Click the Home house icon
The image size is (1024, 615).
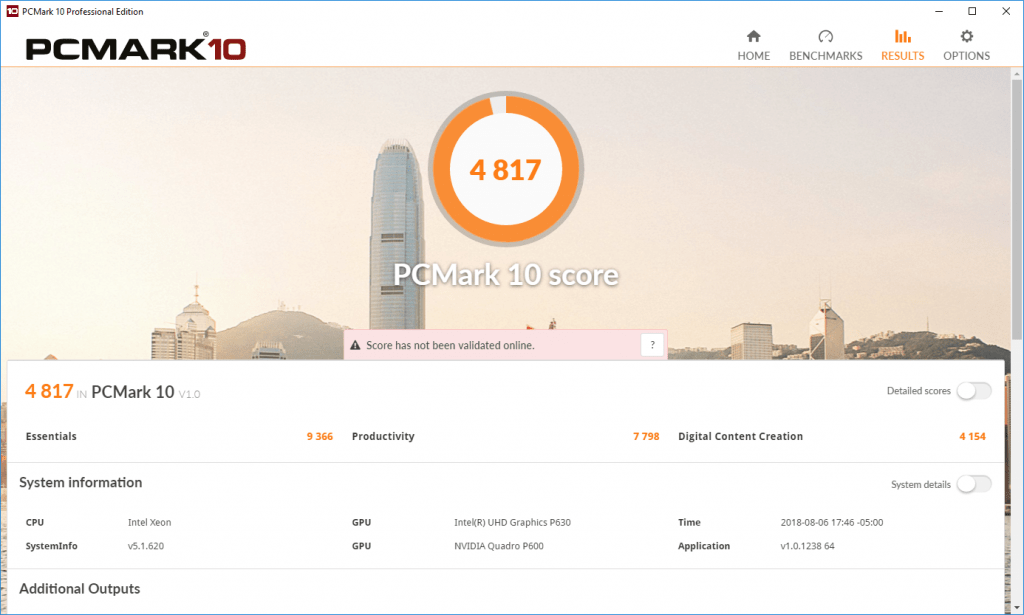(754, 36)
